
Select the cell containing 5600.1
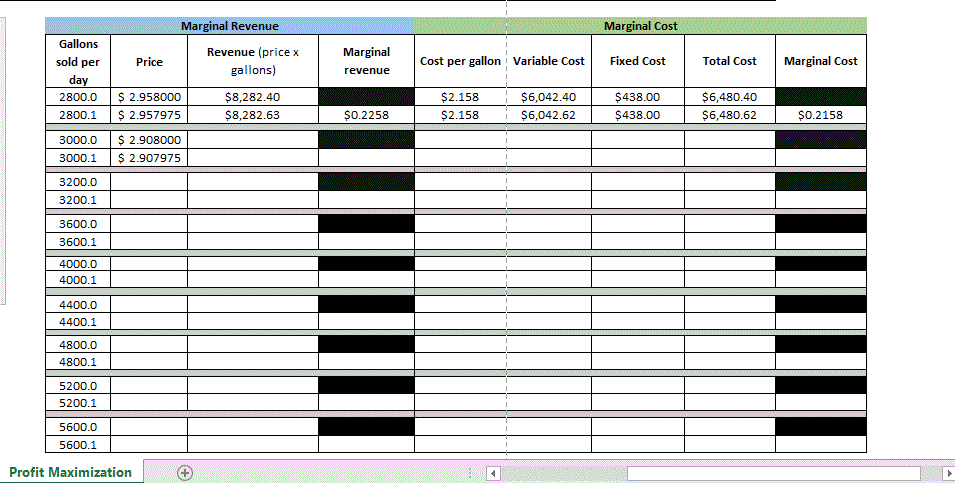pos(78,444)
